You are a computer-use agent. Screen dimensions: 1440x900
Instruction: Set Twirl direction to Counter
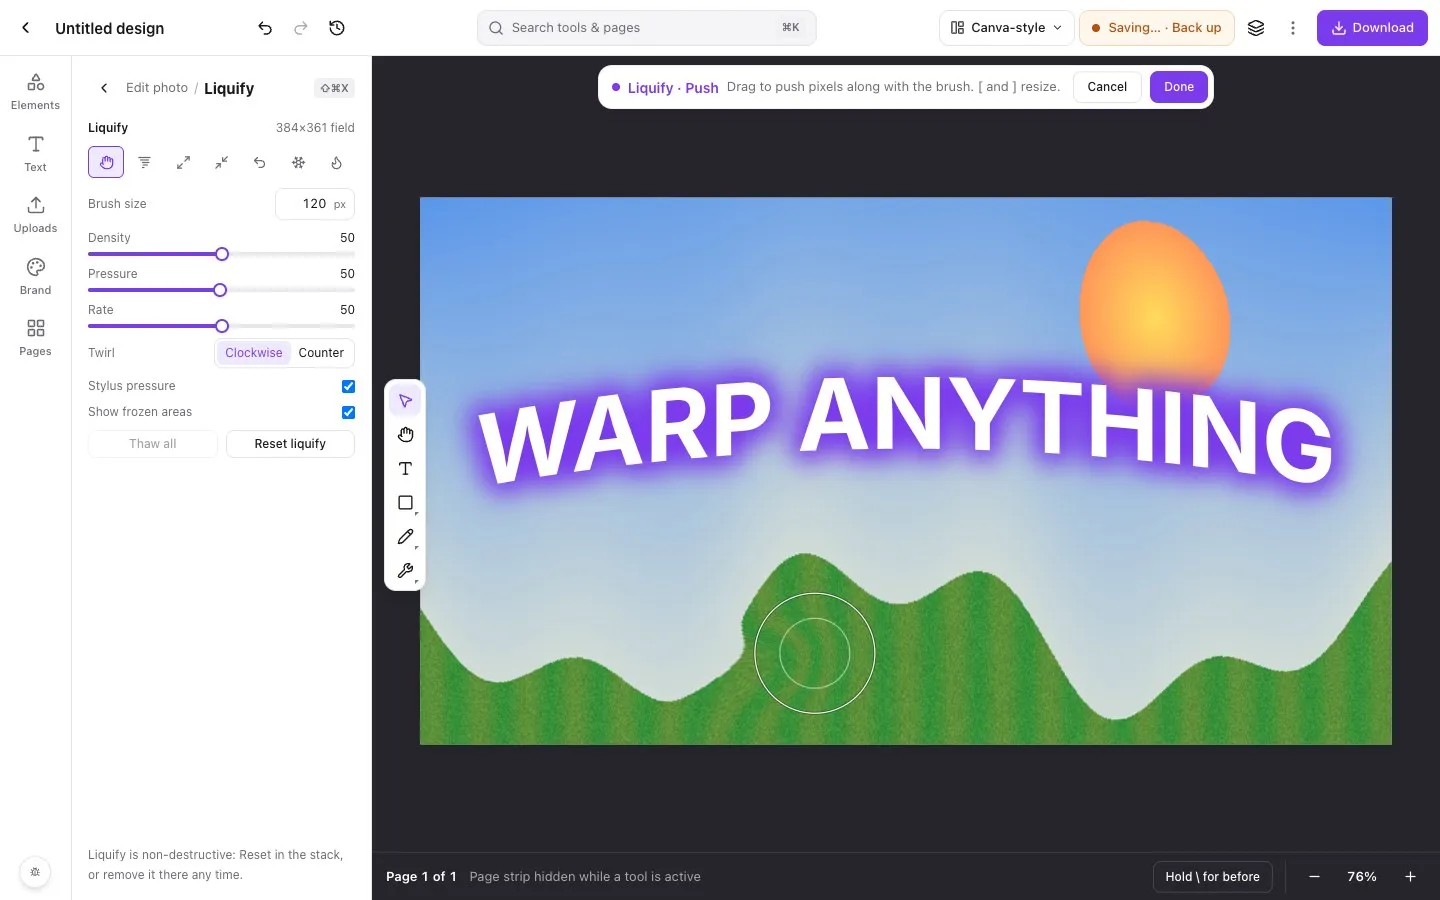click(321, 353)
